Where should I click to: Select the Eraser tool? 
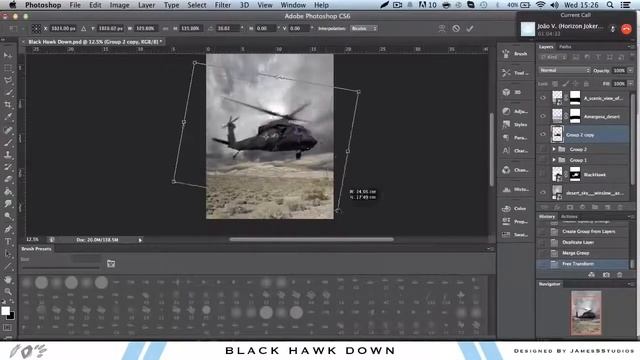[x=7, y=179]
